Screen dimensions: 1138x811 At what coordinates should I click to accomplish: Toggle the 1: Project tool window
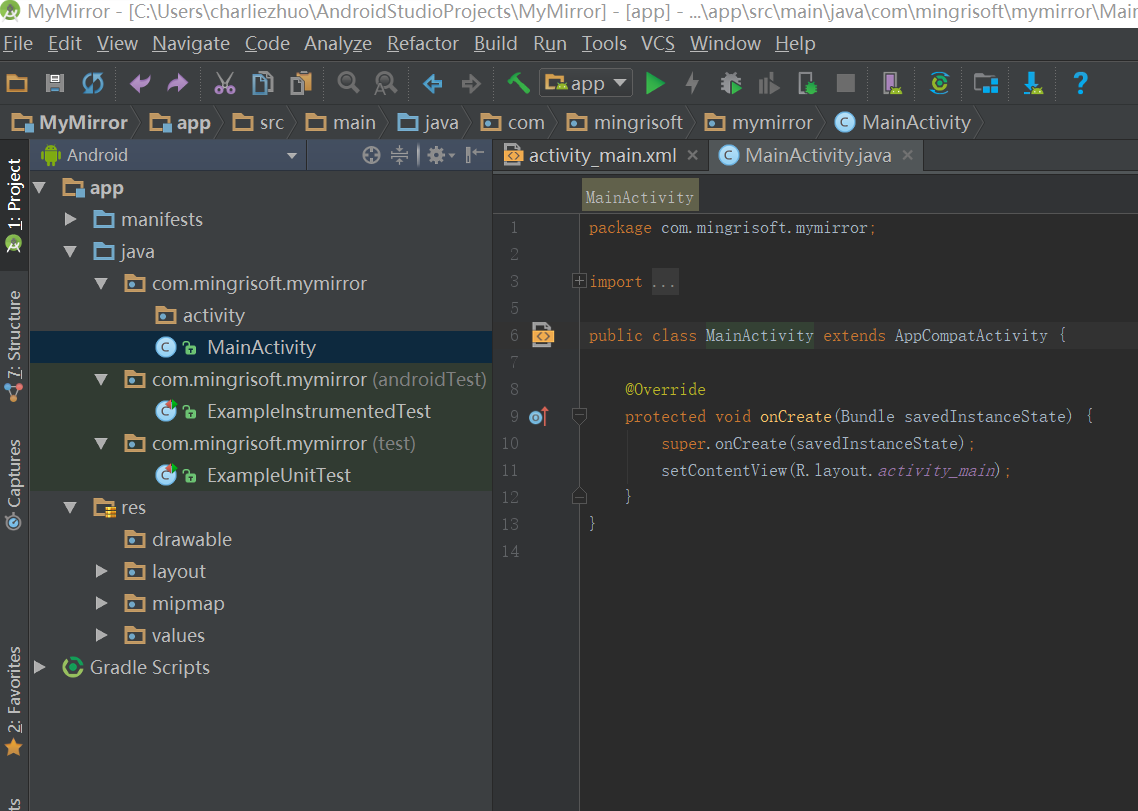pyautogui.click(x=14, y=205)
